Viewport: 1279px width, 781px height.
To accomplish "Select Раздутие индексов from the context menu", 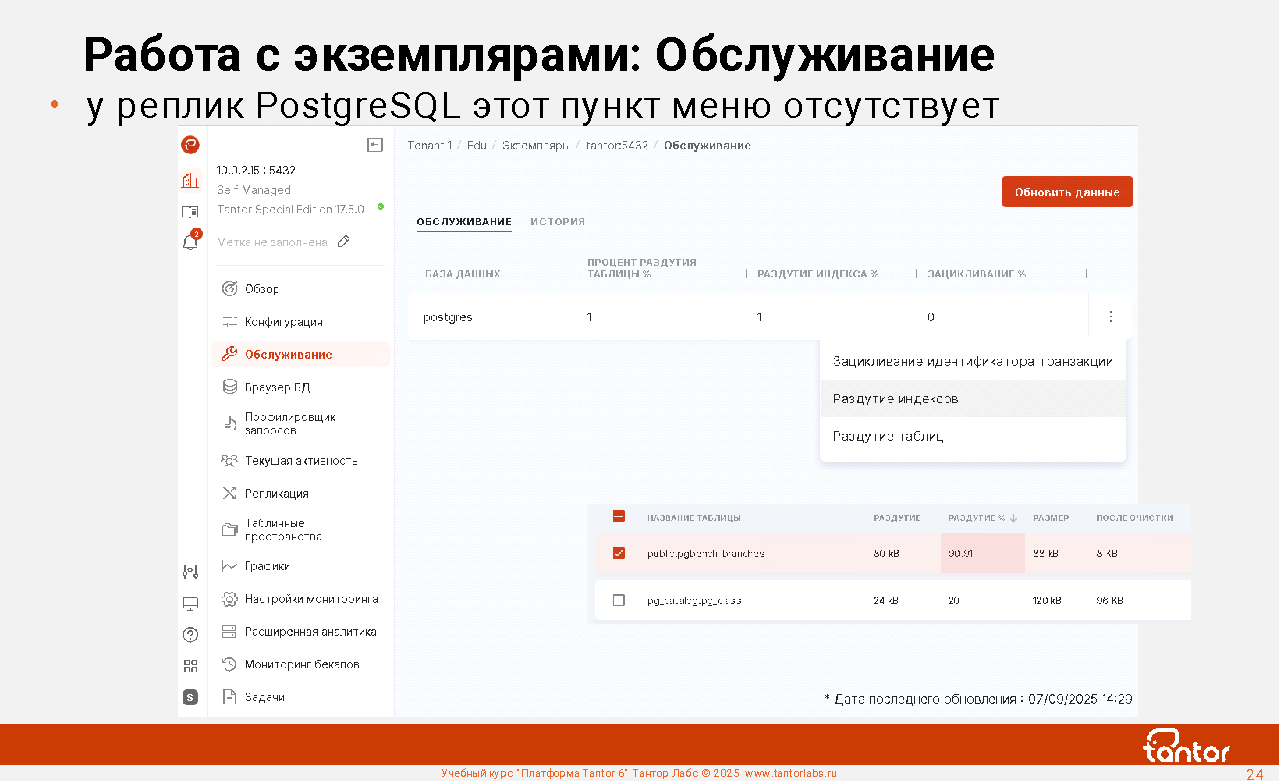I will (895, 399).
